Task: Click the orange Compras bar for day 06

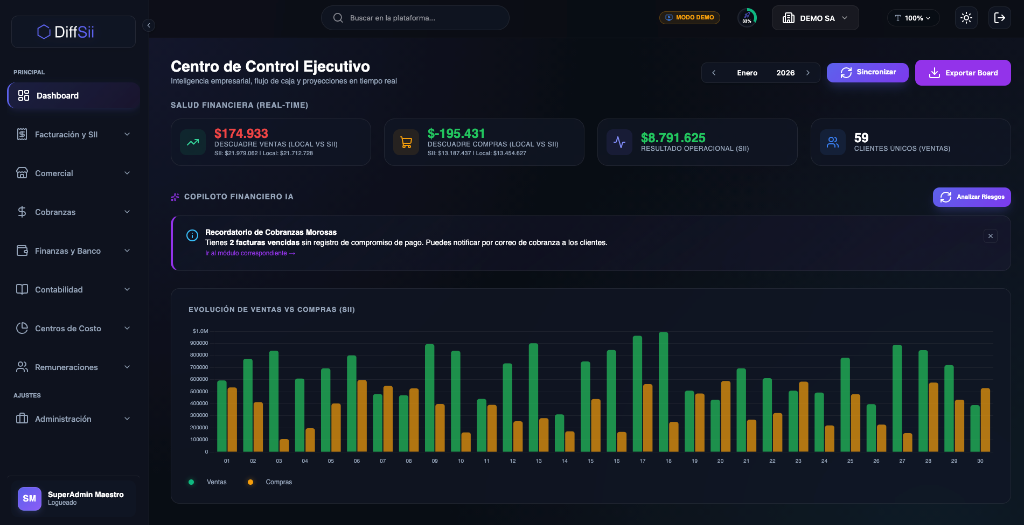Action: pyautogui.click(x=362, y=416)
